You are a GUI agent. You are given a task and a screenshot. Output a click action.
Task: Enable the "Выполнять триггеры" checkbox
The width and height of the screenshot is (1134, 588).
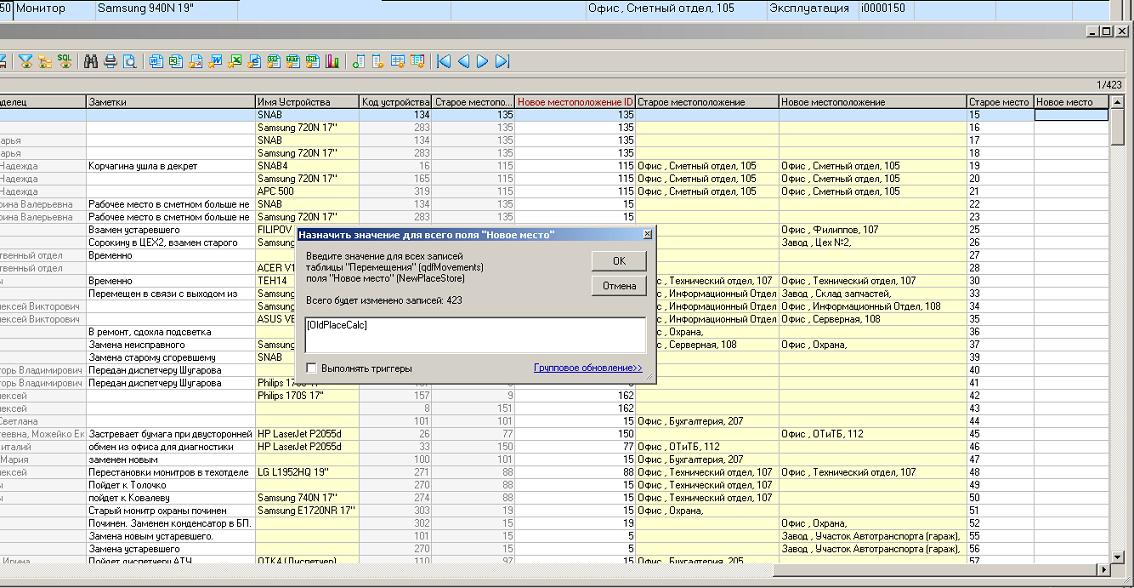(x=312, y=369)
